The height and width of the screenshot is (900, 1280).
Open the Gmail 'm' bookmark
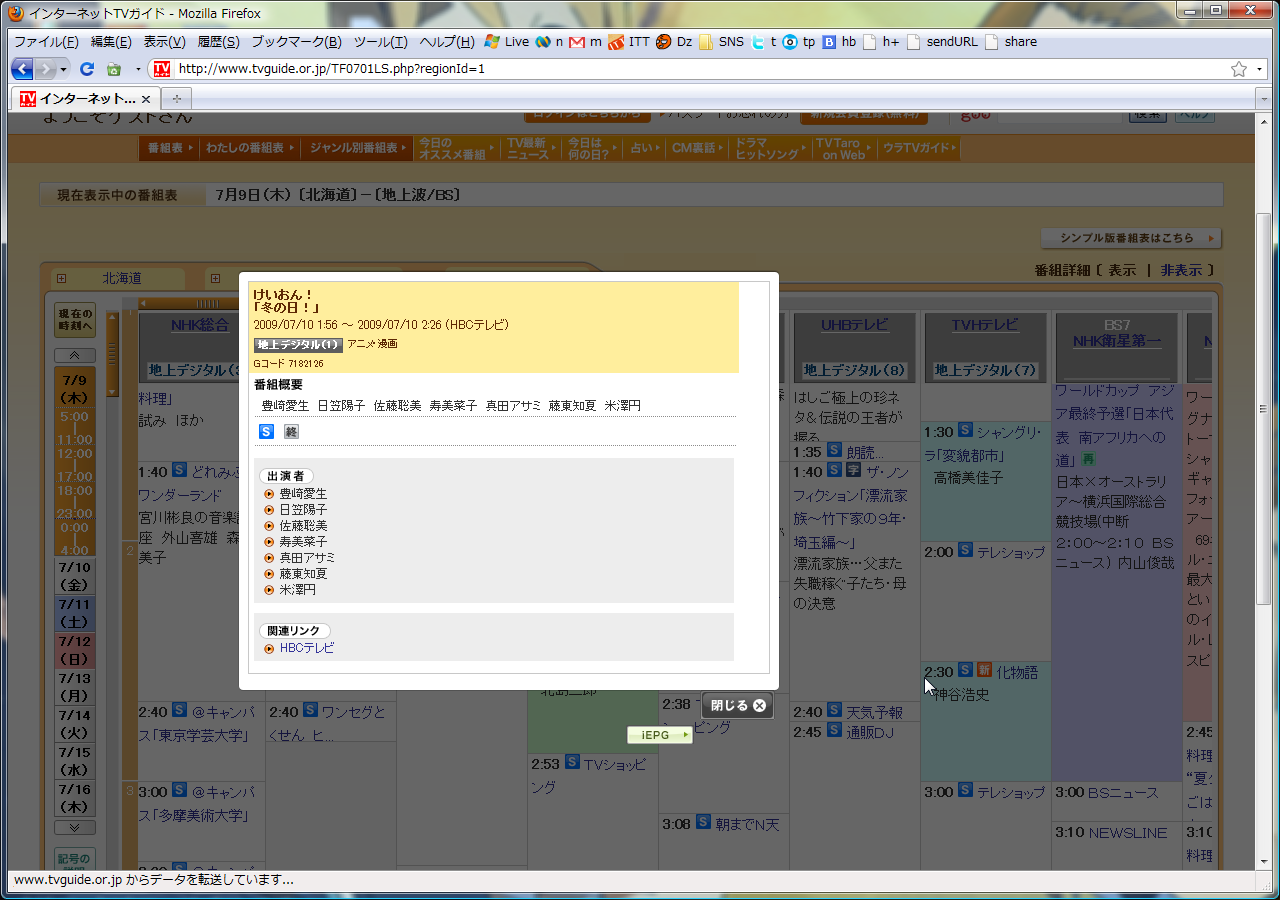585,42
